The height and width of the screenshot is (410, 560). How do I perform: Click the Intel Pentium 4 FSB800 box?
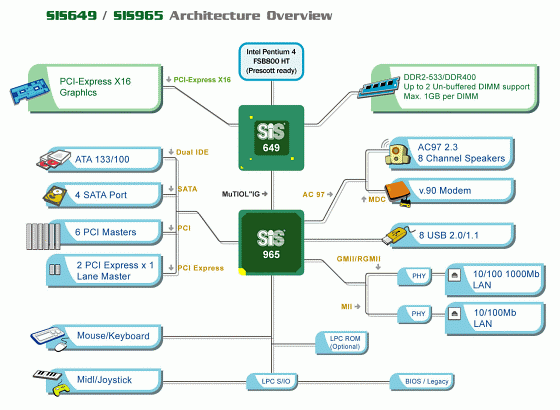[271, 61]
